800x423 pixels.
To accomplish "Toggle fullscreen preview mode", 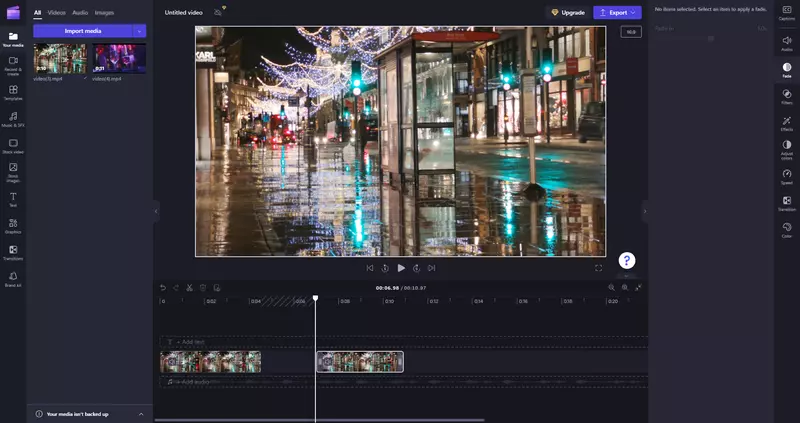I will 599,268.
